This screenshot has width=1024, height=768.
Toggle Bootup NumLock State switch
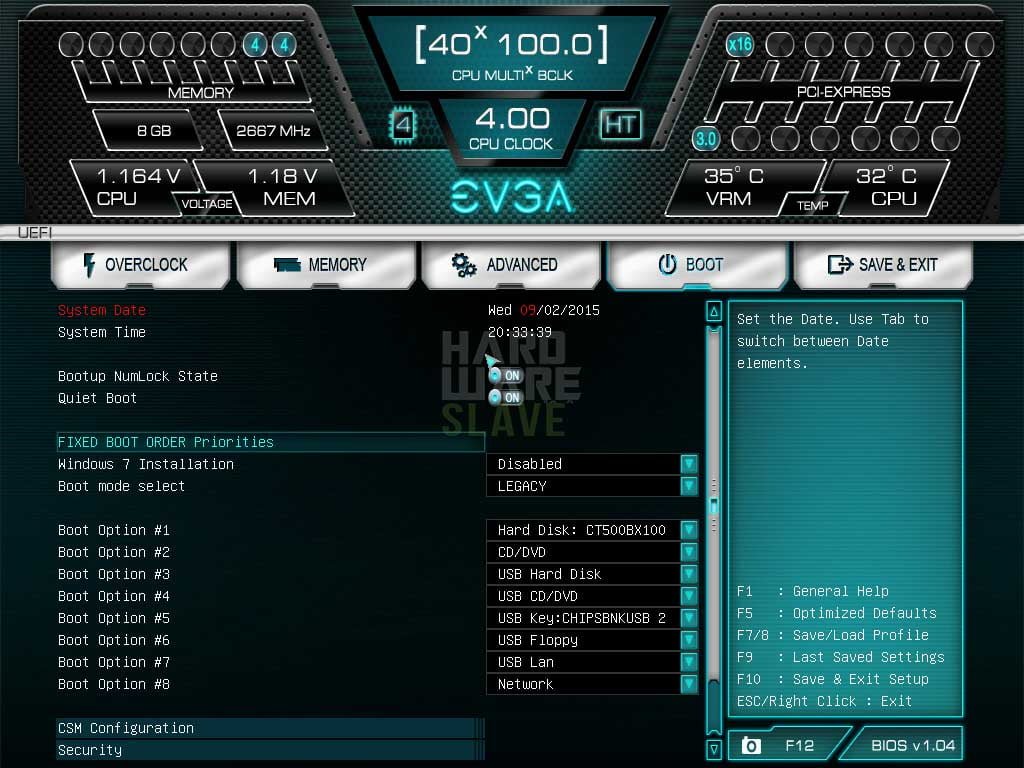[505, 376]
